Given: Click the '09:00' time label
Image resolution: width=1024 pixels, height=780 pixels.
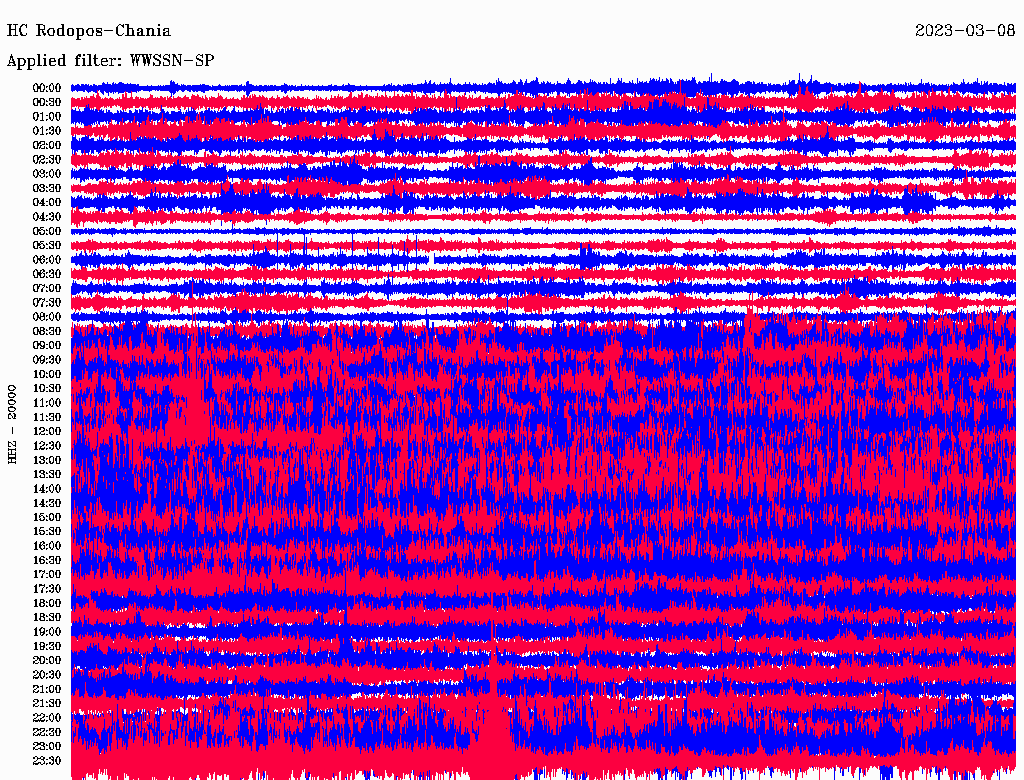Looking at the screenshot, I should pyautogui.click(x=47, y=346).
